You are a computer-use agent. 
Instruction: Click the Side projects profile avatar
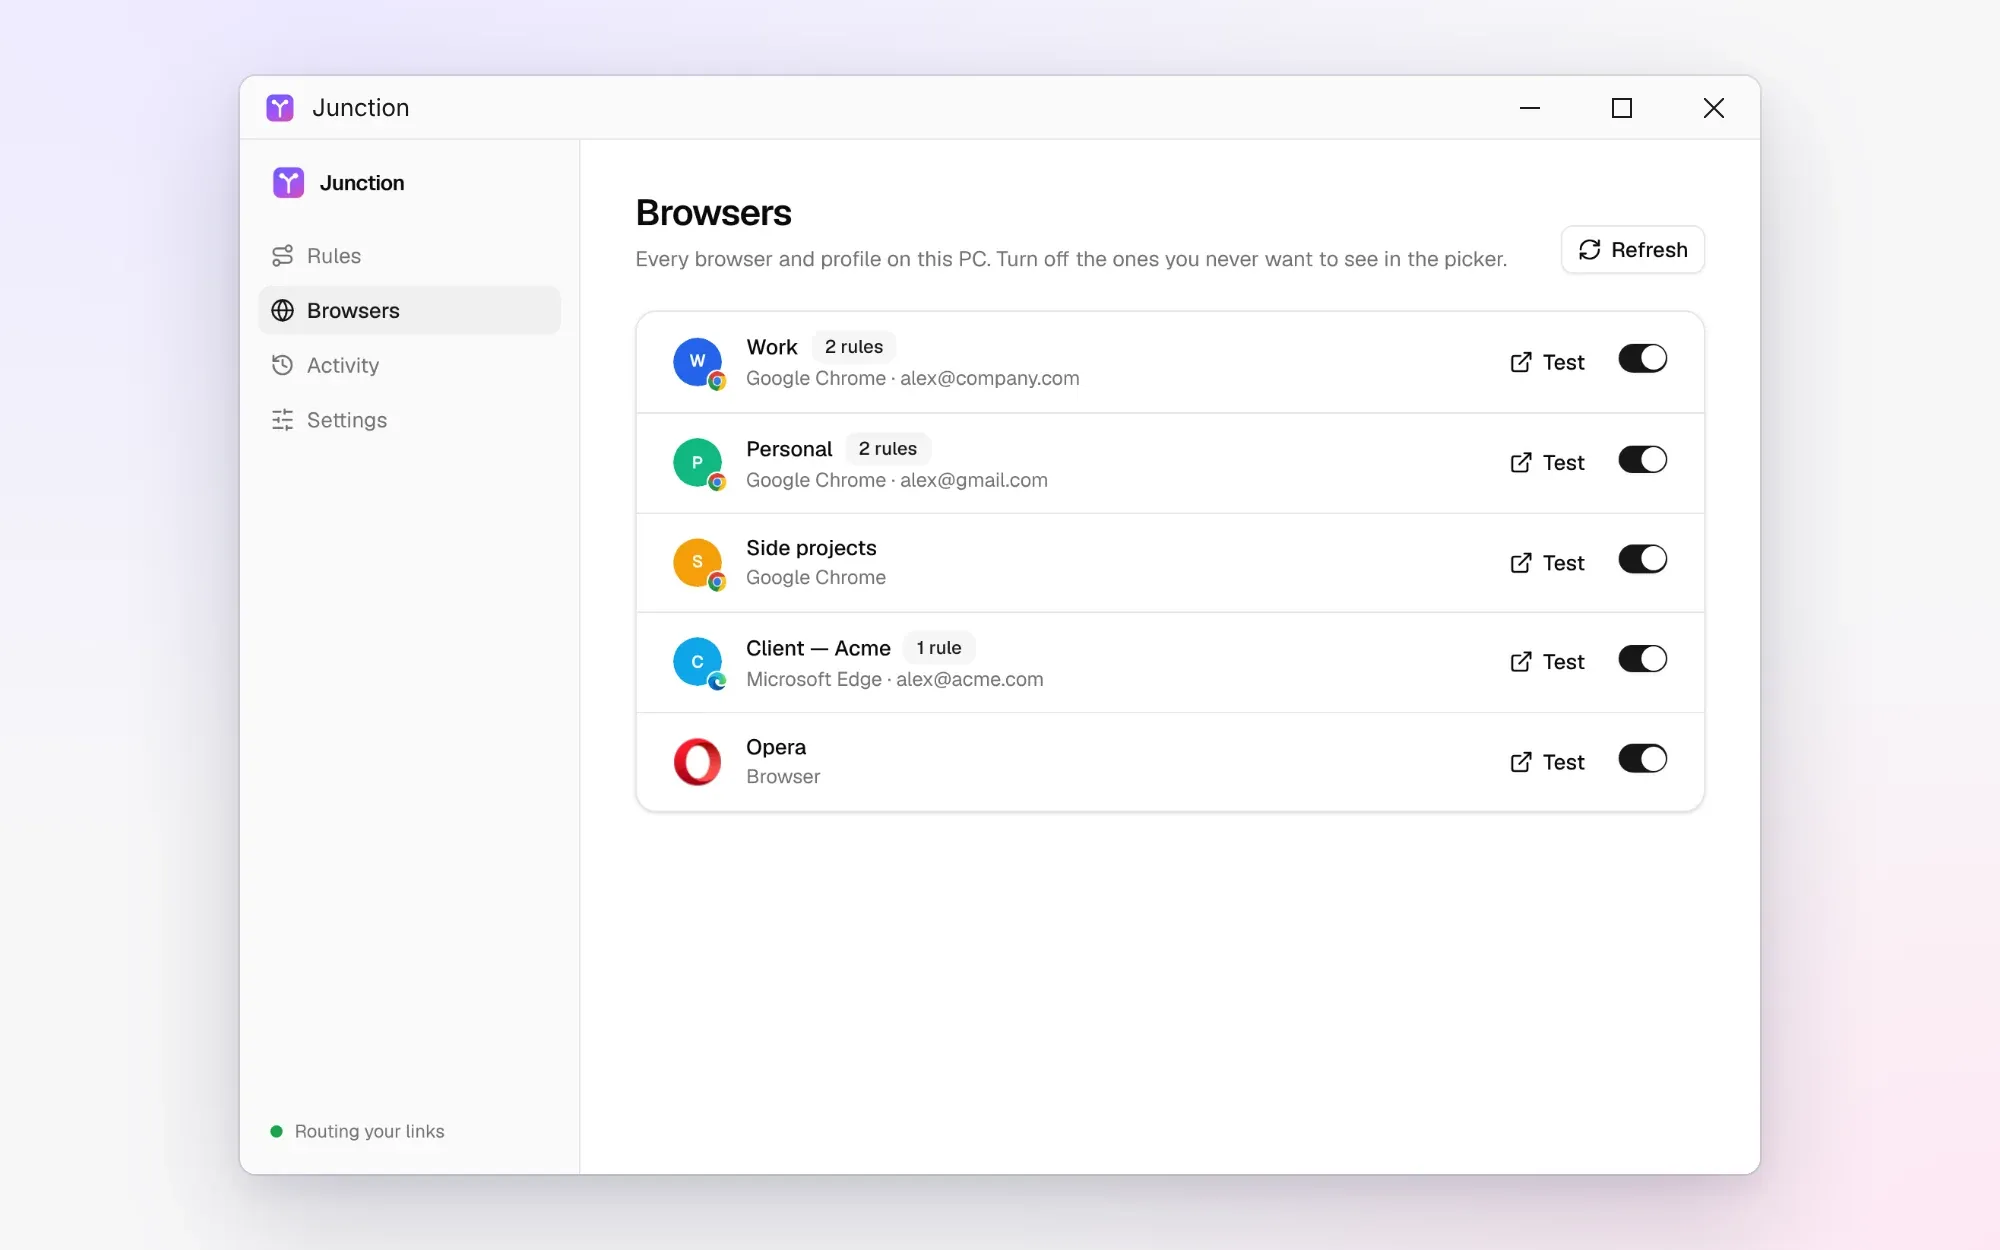click(x=698, y=563)
